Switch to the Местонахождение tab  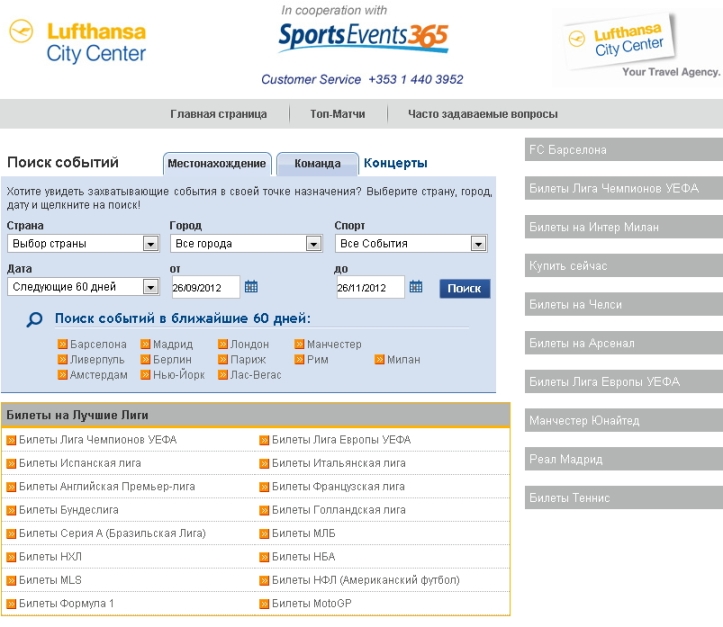(x=217, y=164)
